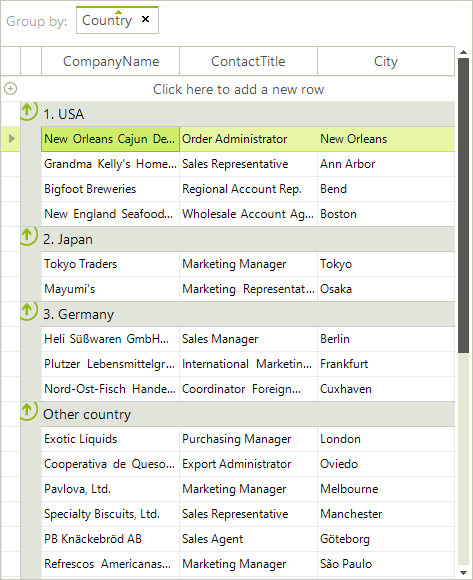Select the PB Knäckebröd AB cell
The height and width of the screenshot is (580, 473).
(110, 539)
